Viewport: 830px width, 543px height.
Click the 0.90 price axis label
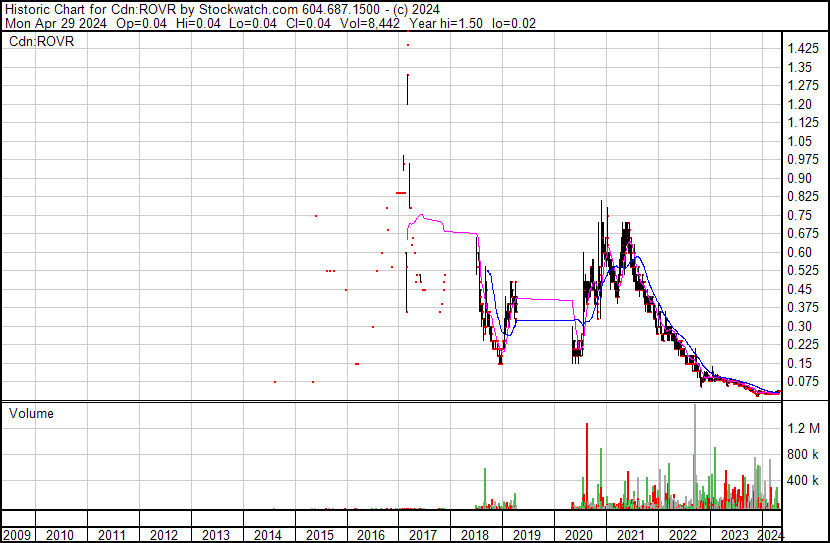pos(799,178)
